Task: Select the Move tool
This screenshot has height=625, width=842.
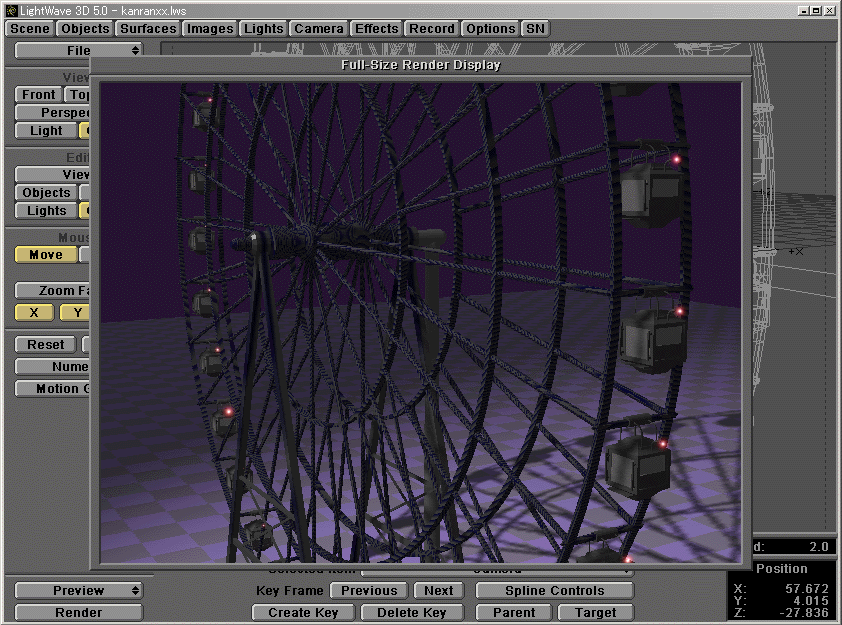Action: pos(45,254)
